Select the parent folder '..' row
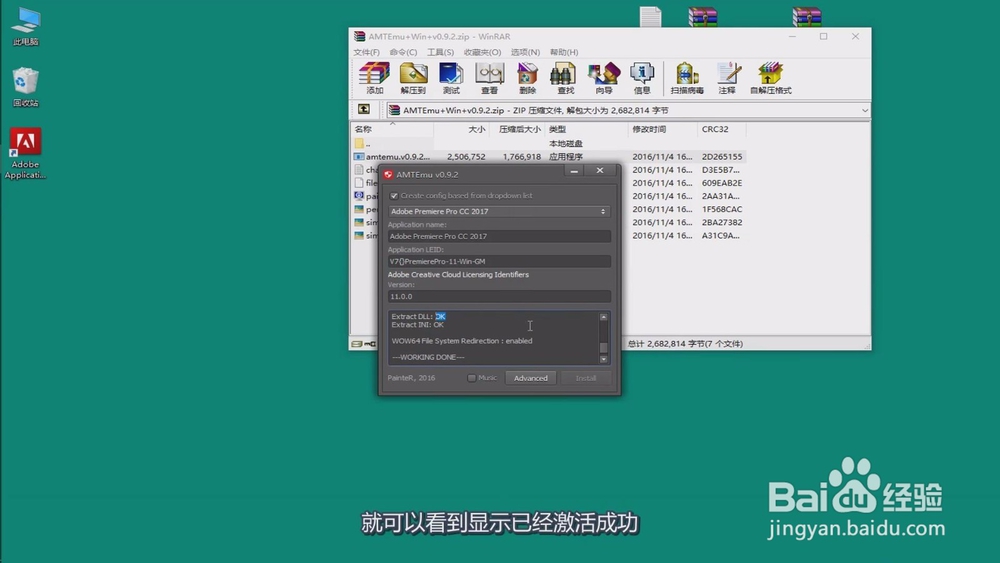The width and height of the screenshot is (1000, 563). [x=548, y=143]
